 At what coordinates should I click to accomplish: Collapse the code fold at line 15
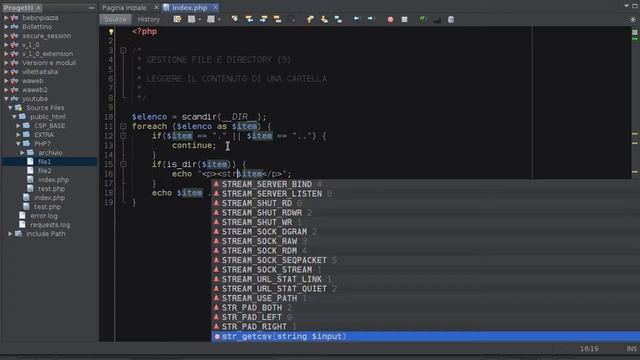(x=123, y=164)
